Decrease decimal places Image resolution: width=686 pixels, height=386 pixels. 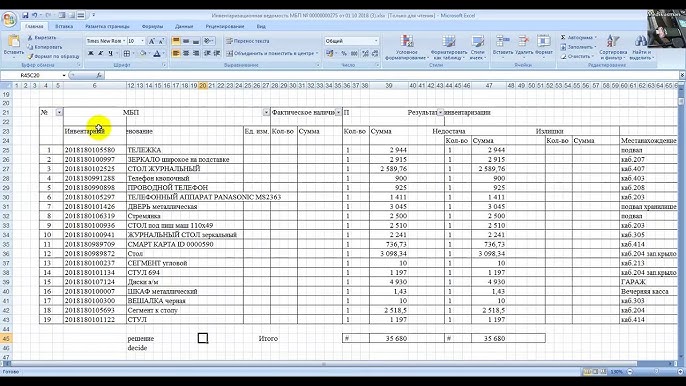(375, 53)
